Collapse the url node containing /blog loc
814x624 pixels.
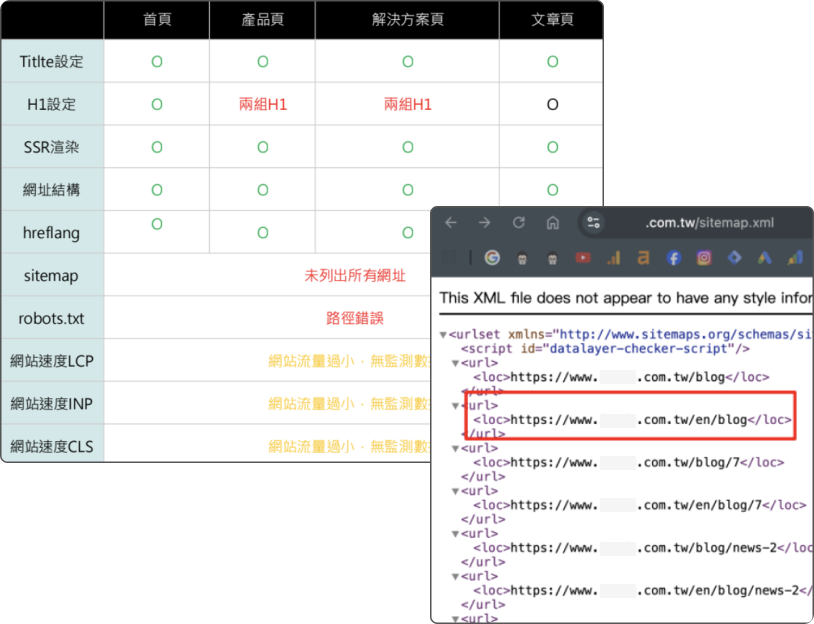[x=455, y=363]
